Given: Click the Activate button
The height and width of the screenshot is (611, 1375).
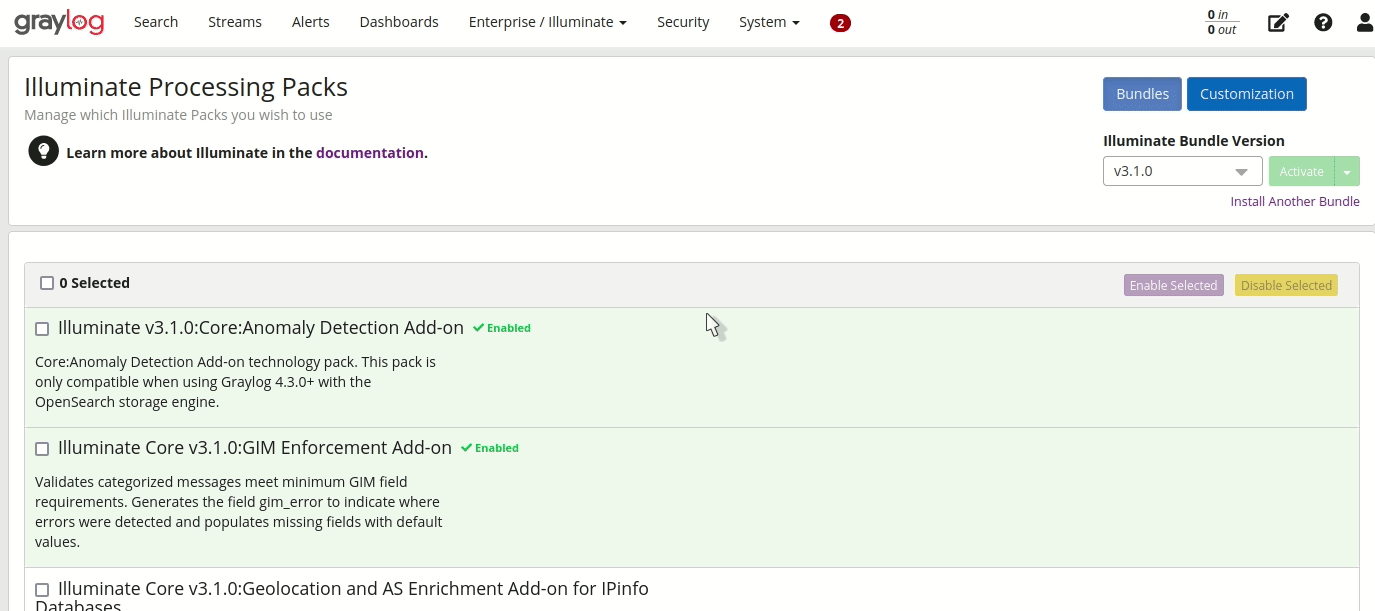Looking at the screenshot, I should click(x=1301, y=171).
